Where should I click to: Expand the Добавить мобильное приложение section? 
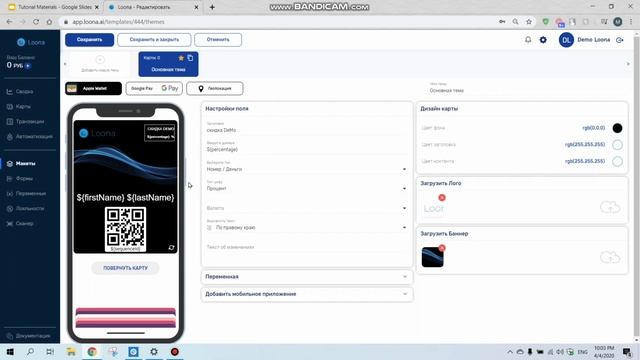(x=307, y=294)
